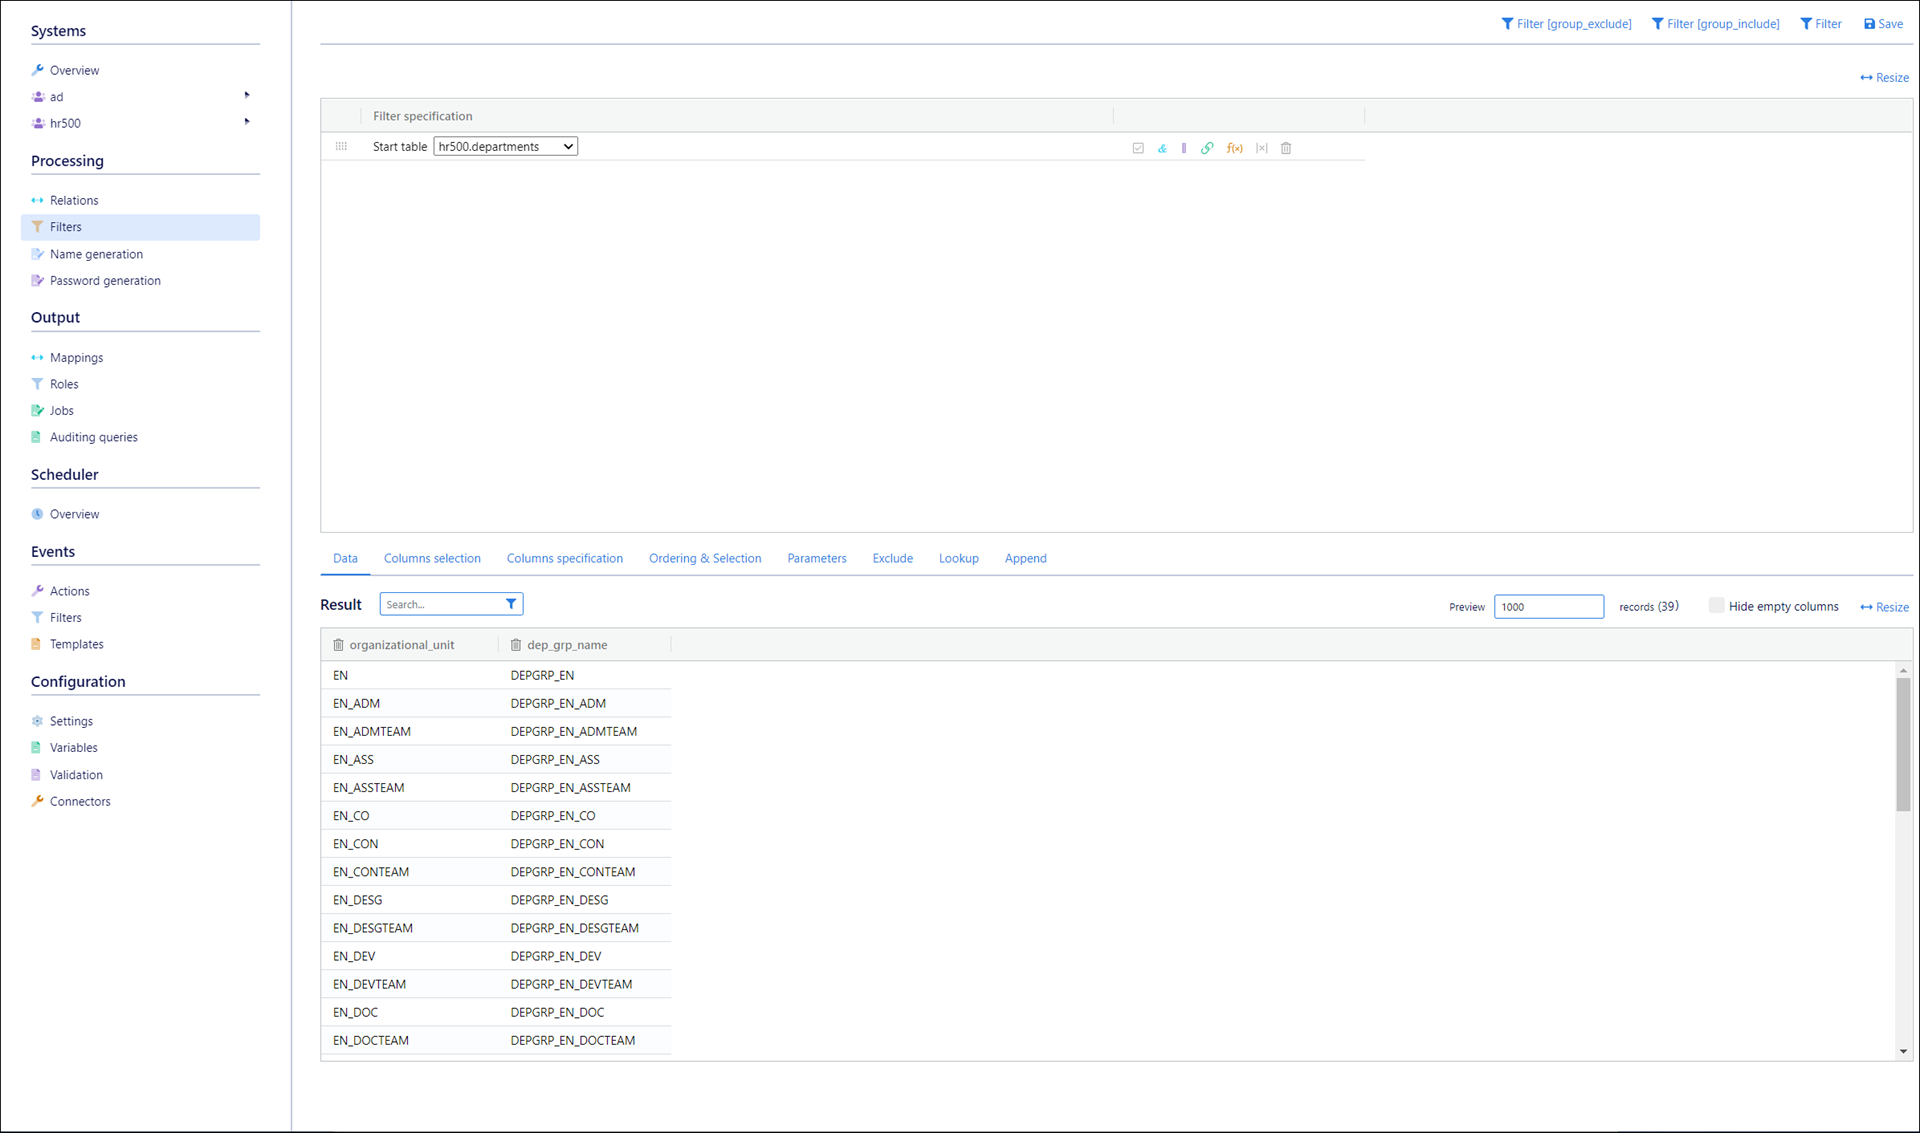Click the checkmark box icon in filter row
This screenshot has height=1133, width=1920.
(1138, 148)
